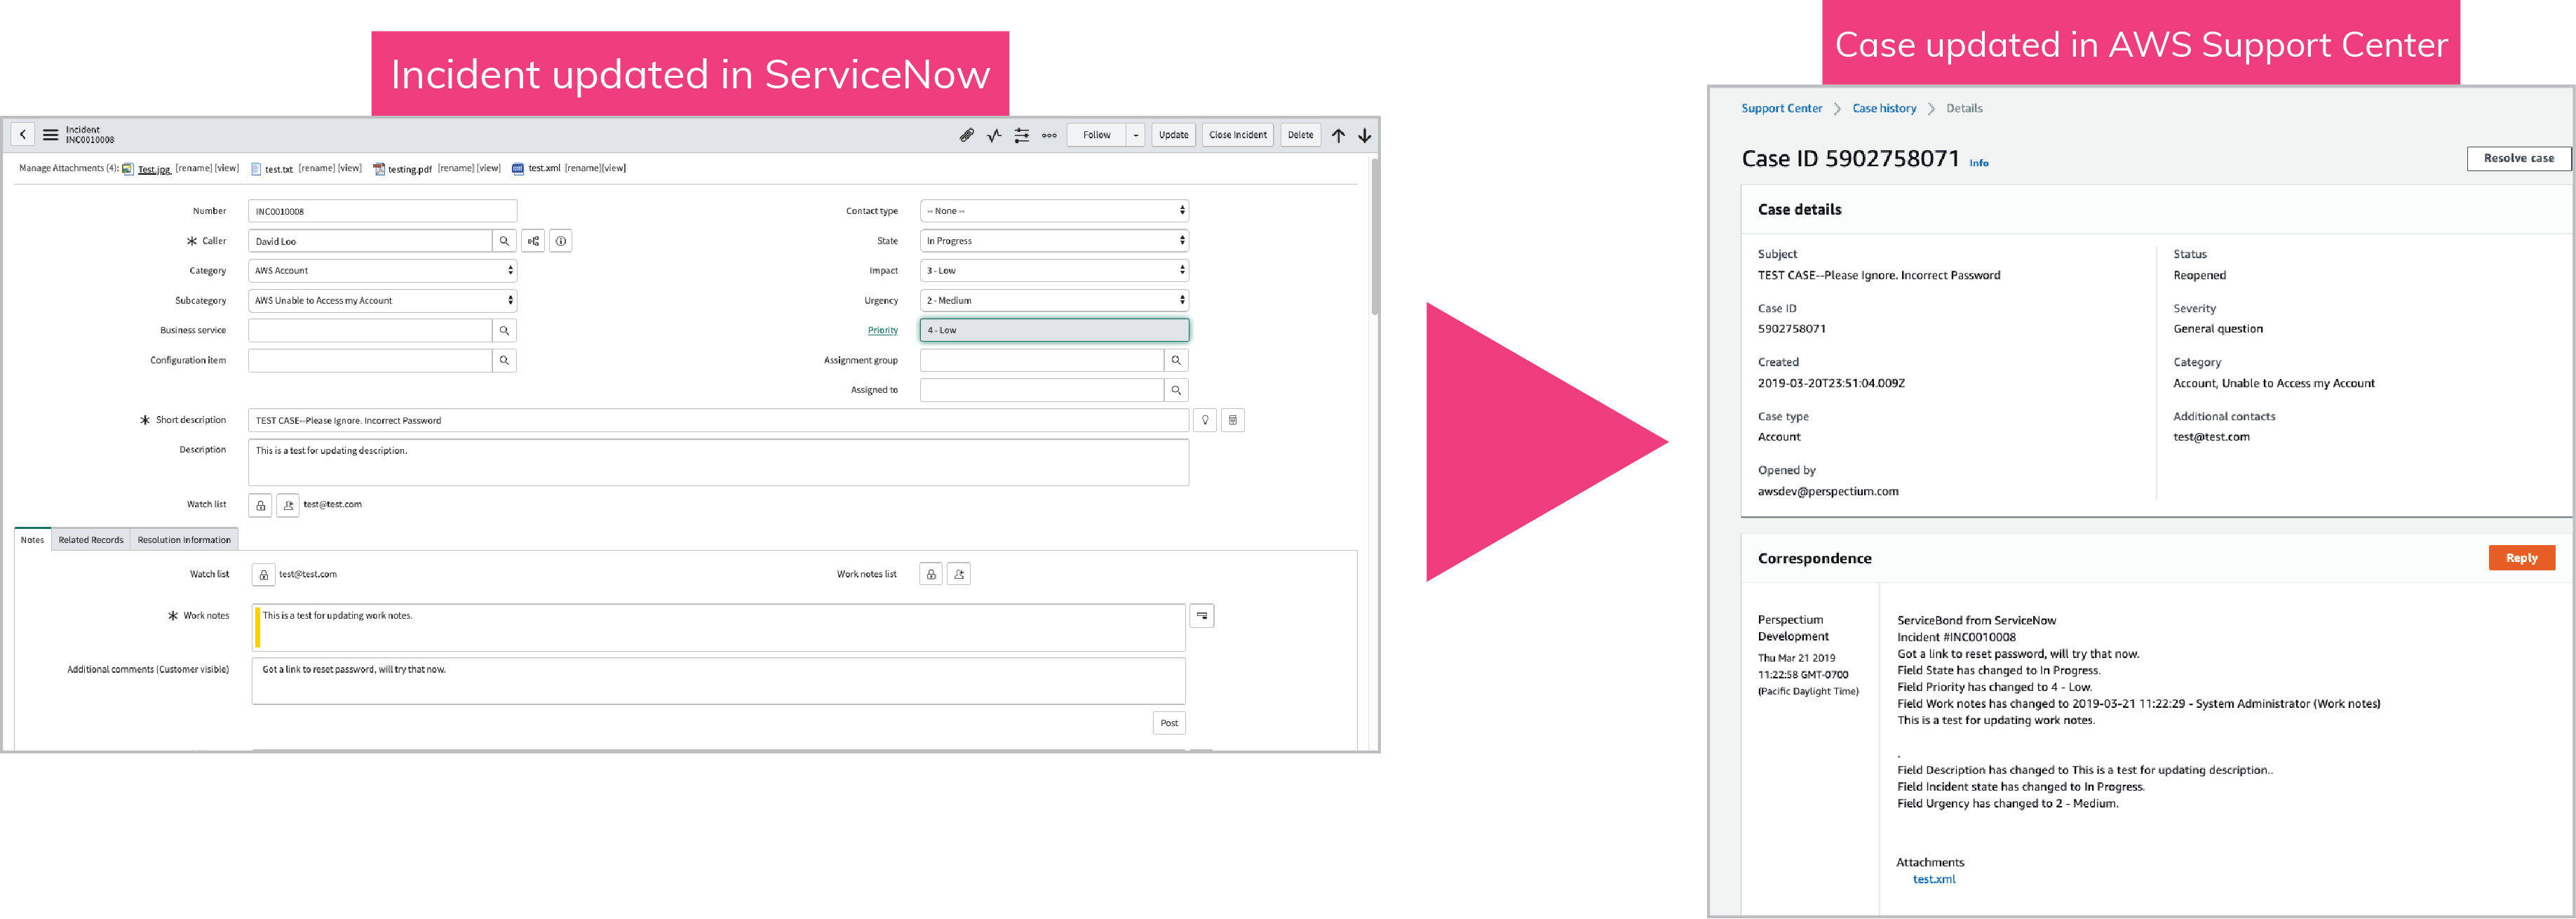
Task: Go back with the ServiceNow back arrow
Action: [23, 134]
